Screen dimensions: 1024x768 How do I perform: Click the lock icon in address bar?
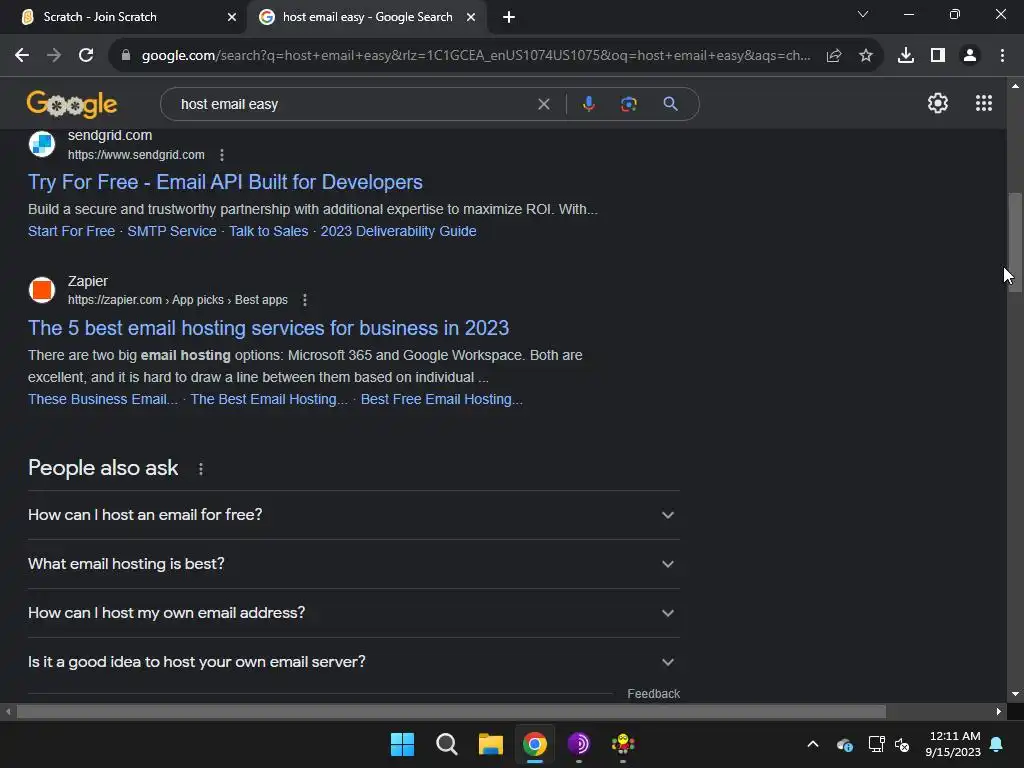125,56
